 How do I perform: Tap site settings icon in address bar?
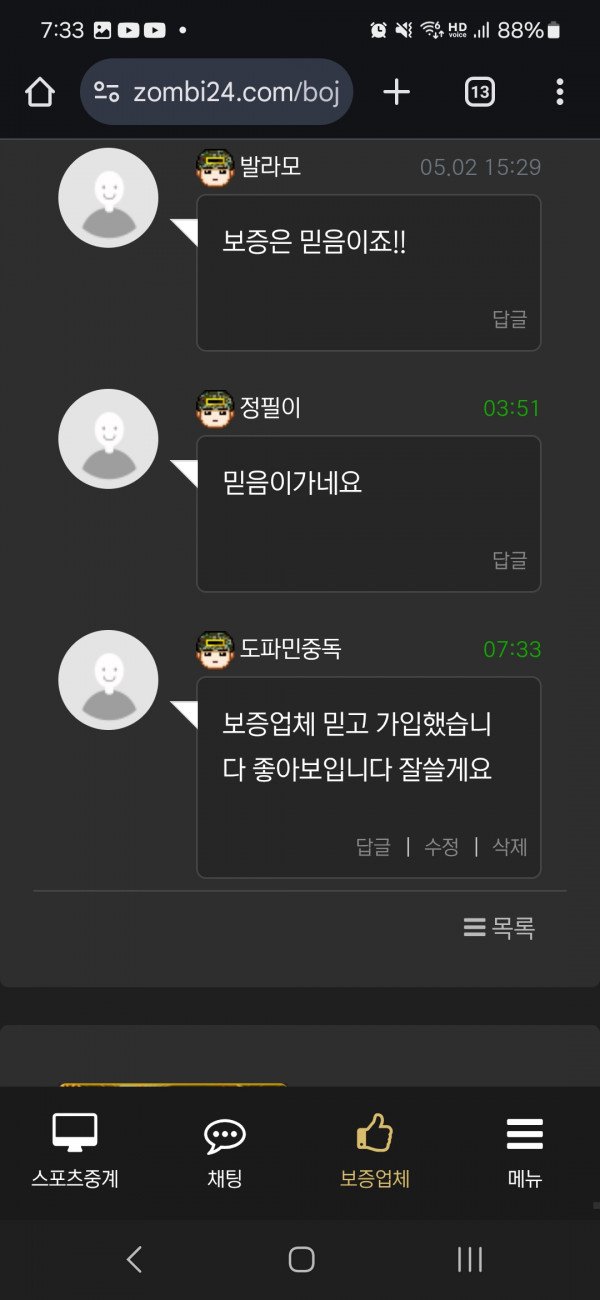click(x=106, y=93)
